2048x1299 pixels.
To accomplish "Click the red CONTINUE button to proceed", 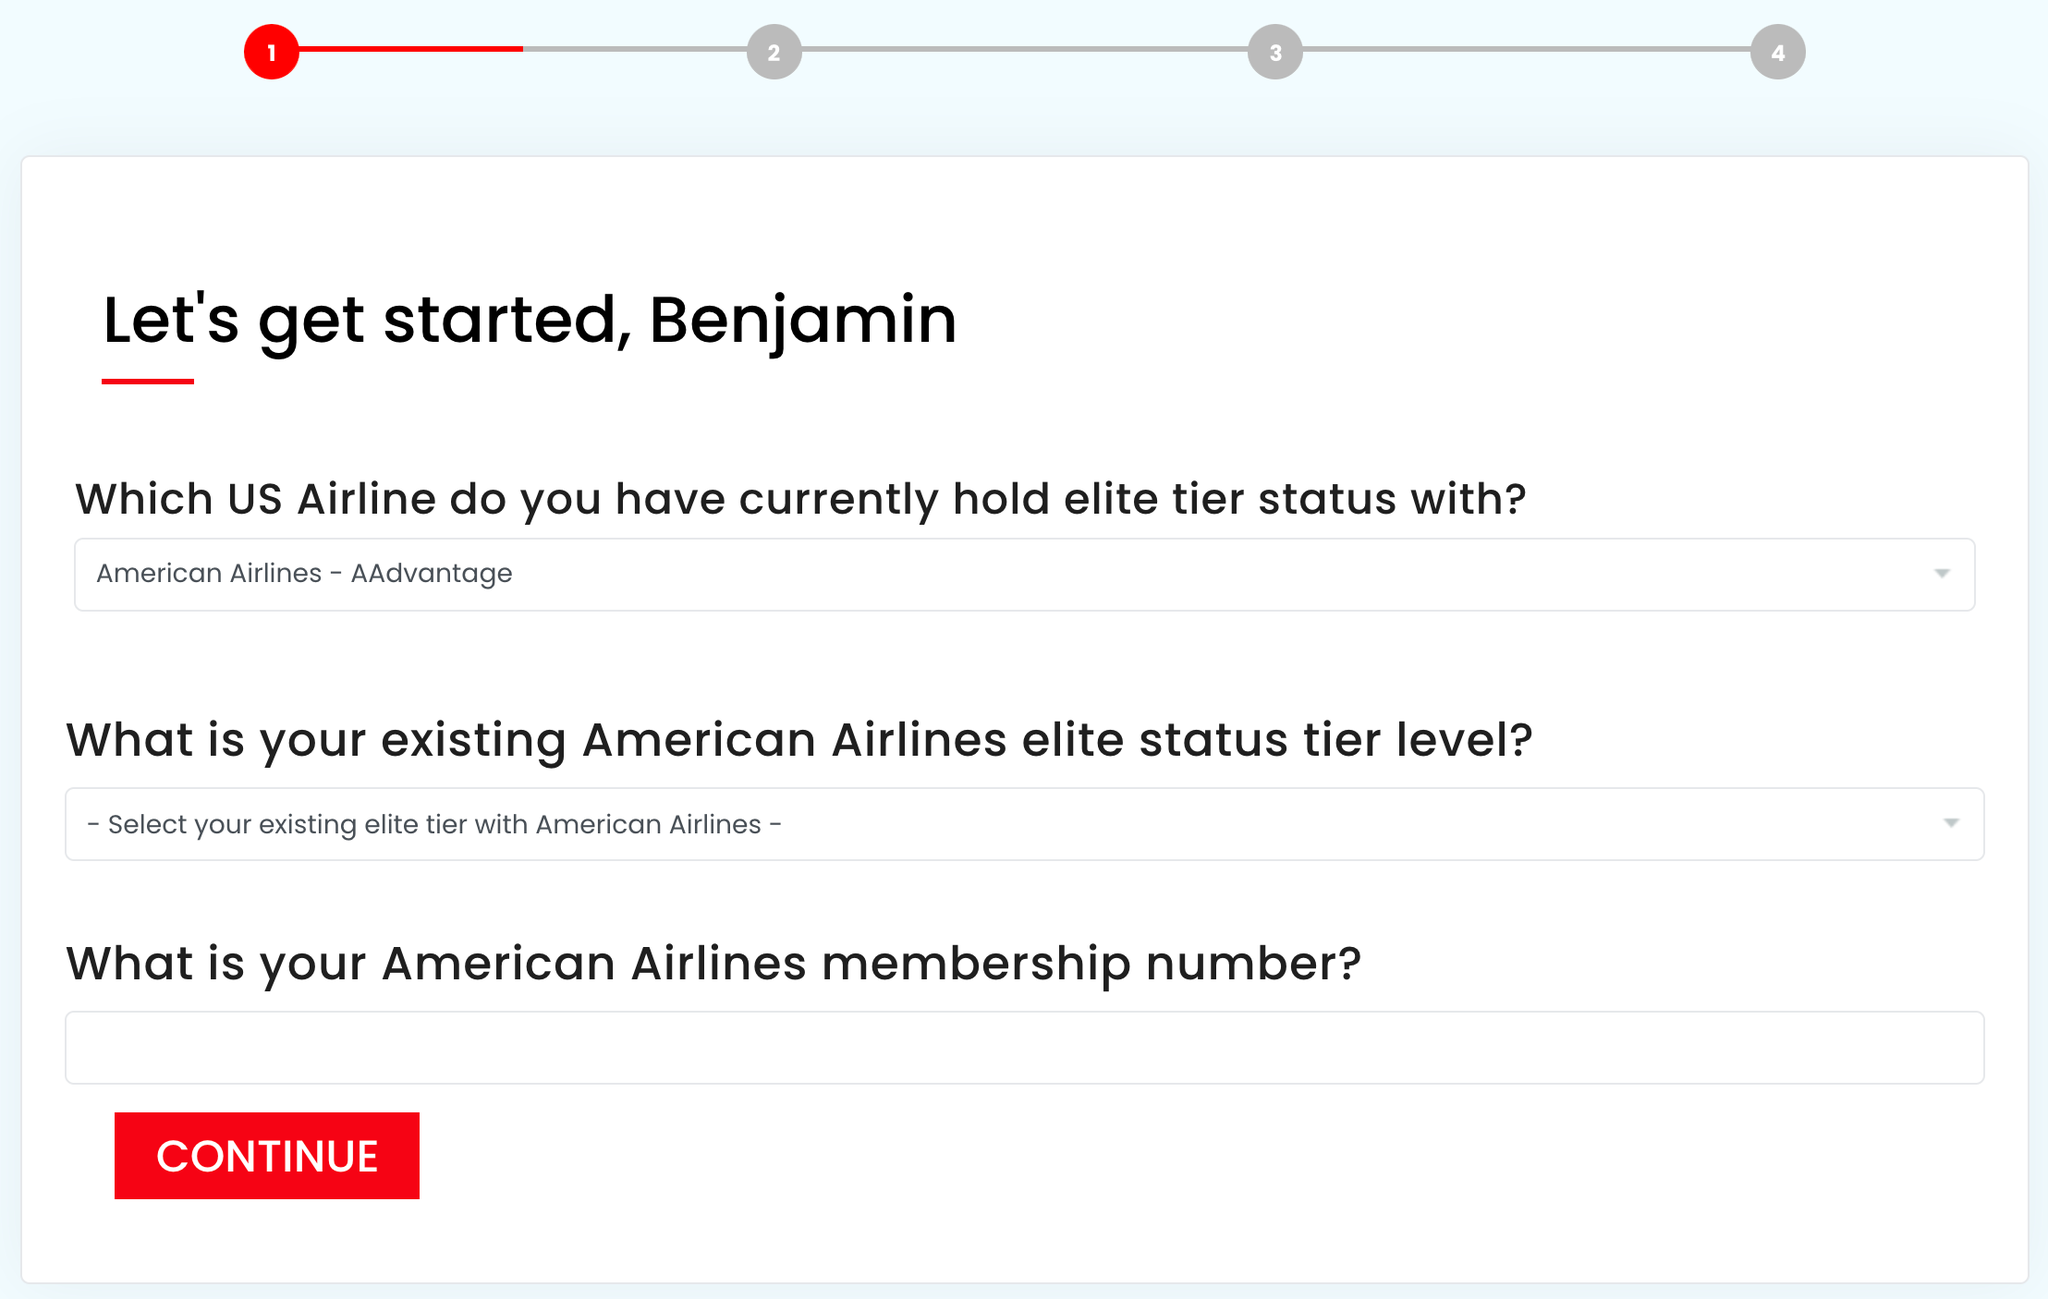I will [266, 1155].
